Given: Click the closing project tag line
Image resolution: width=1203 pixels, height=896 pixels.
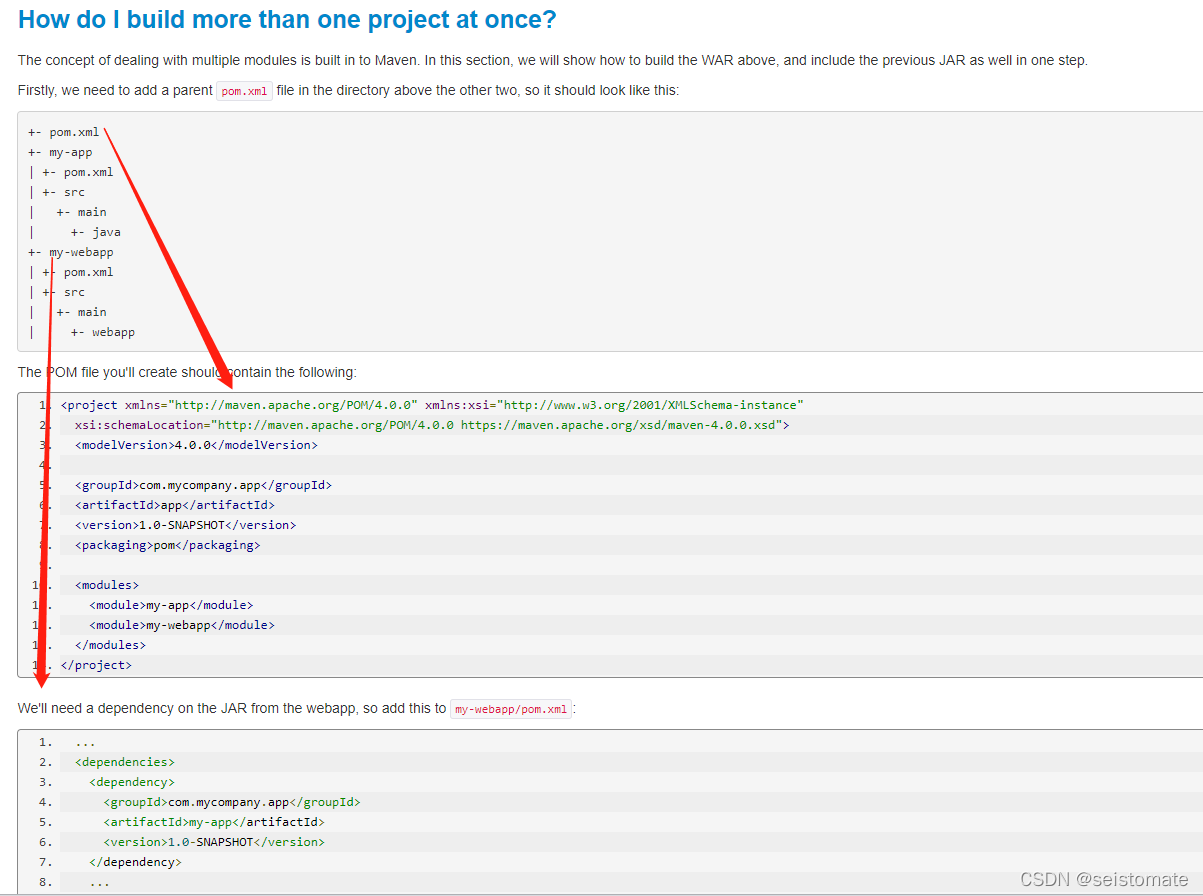Looking at the screenshot, I should 96,665.
